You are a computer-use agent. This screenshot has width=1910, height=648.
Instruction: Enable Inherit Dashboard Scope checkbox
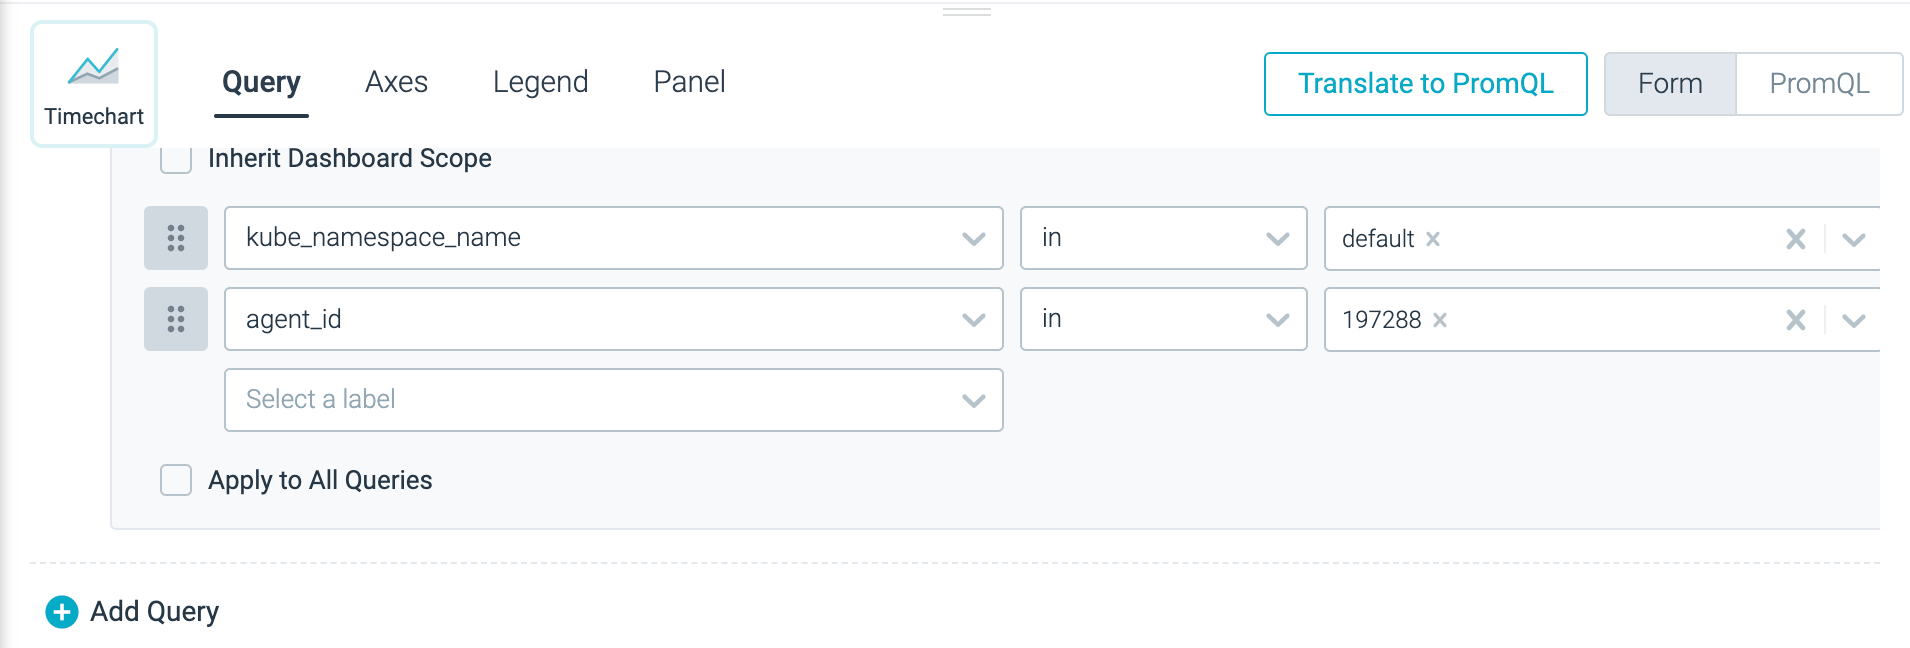[176, 158]
